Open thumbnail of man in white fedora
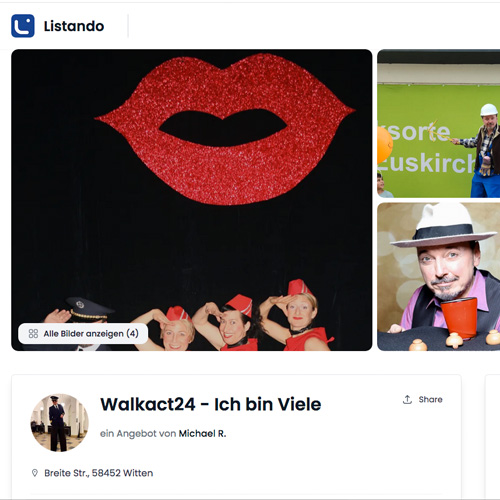500x500 pixels. click(x=439, y=277)
